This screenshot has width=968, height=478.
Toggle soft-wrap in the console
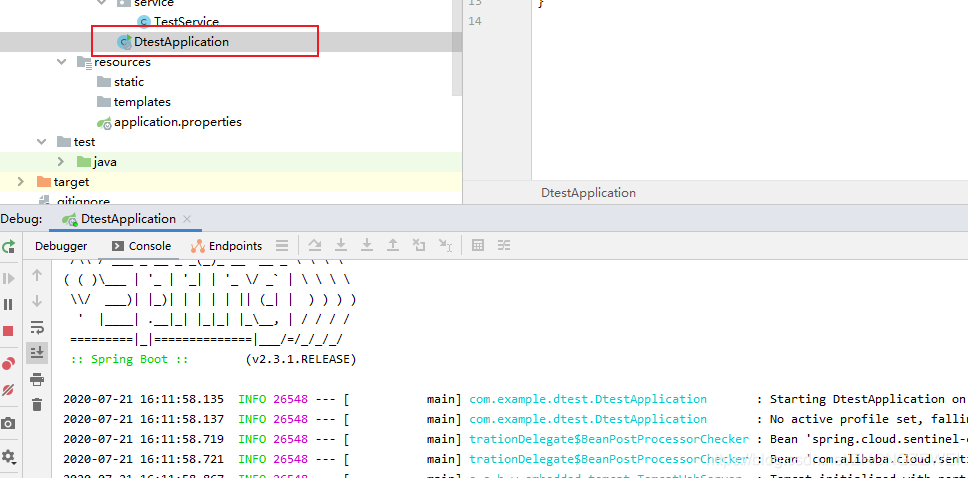click(x=37, y=327)
